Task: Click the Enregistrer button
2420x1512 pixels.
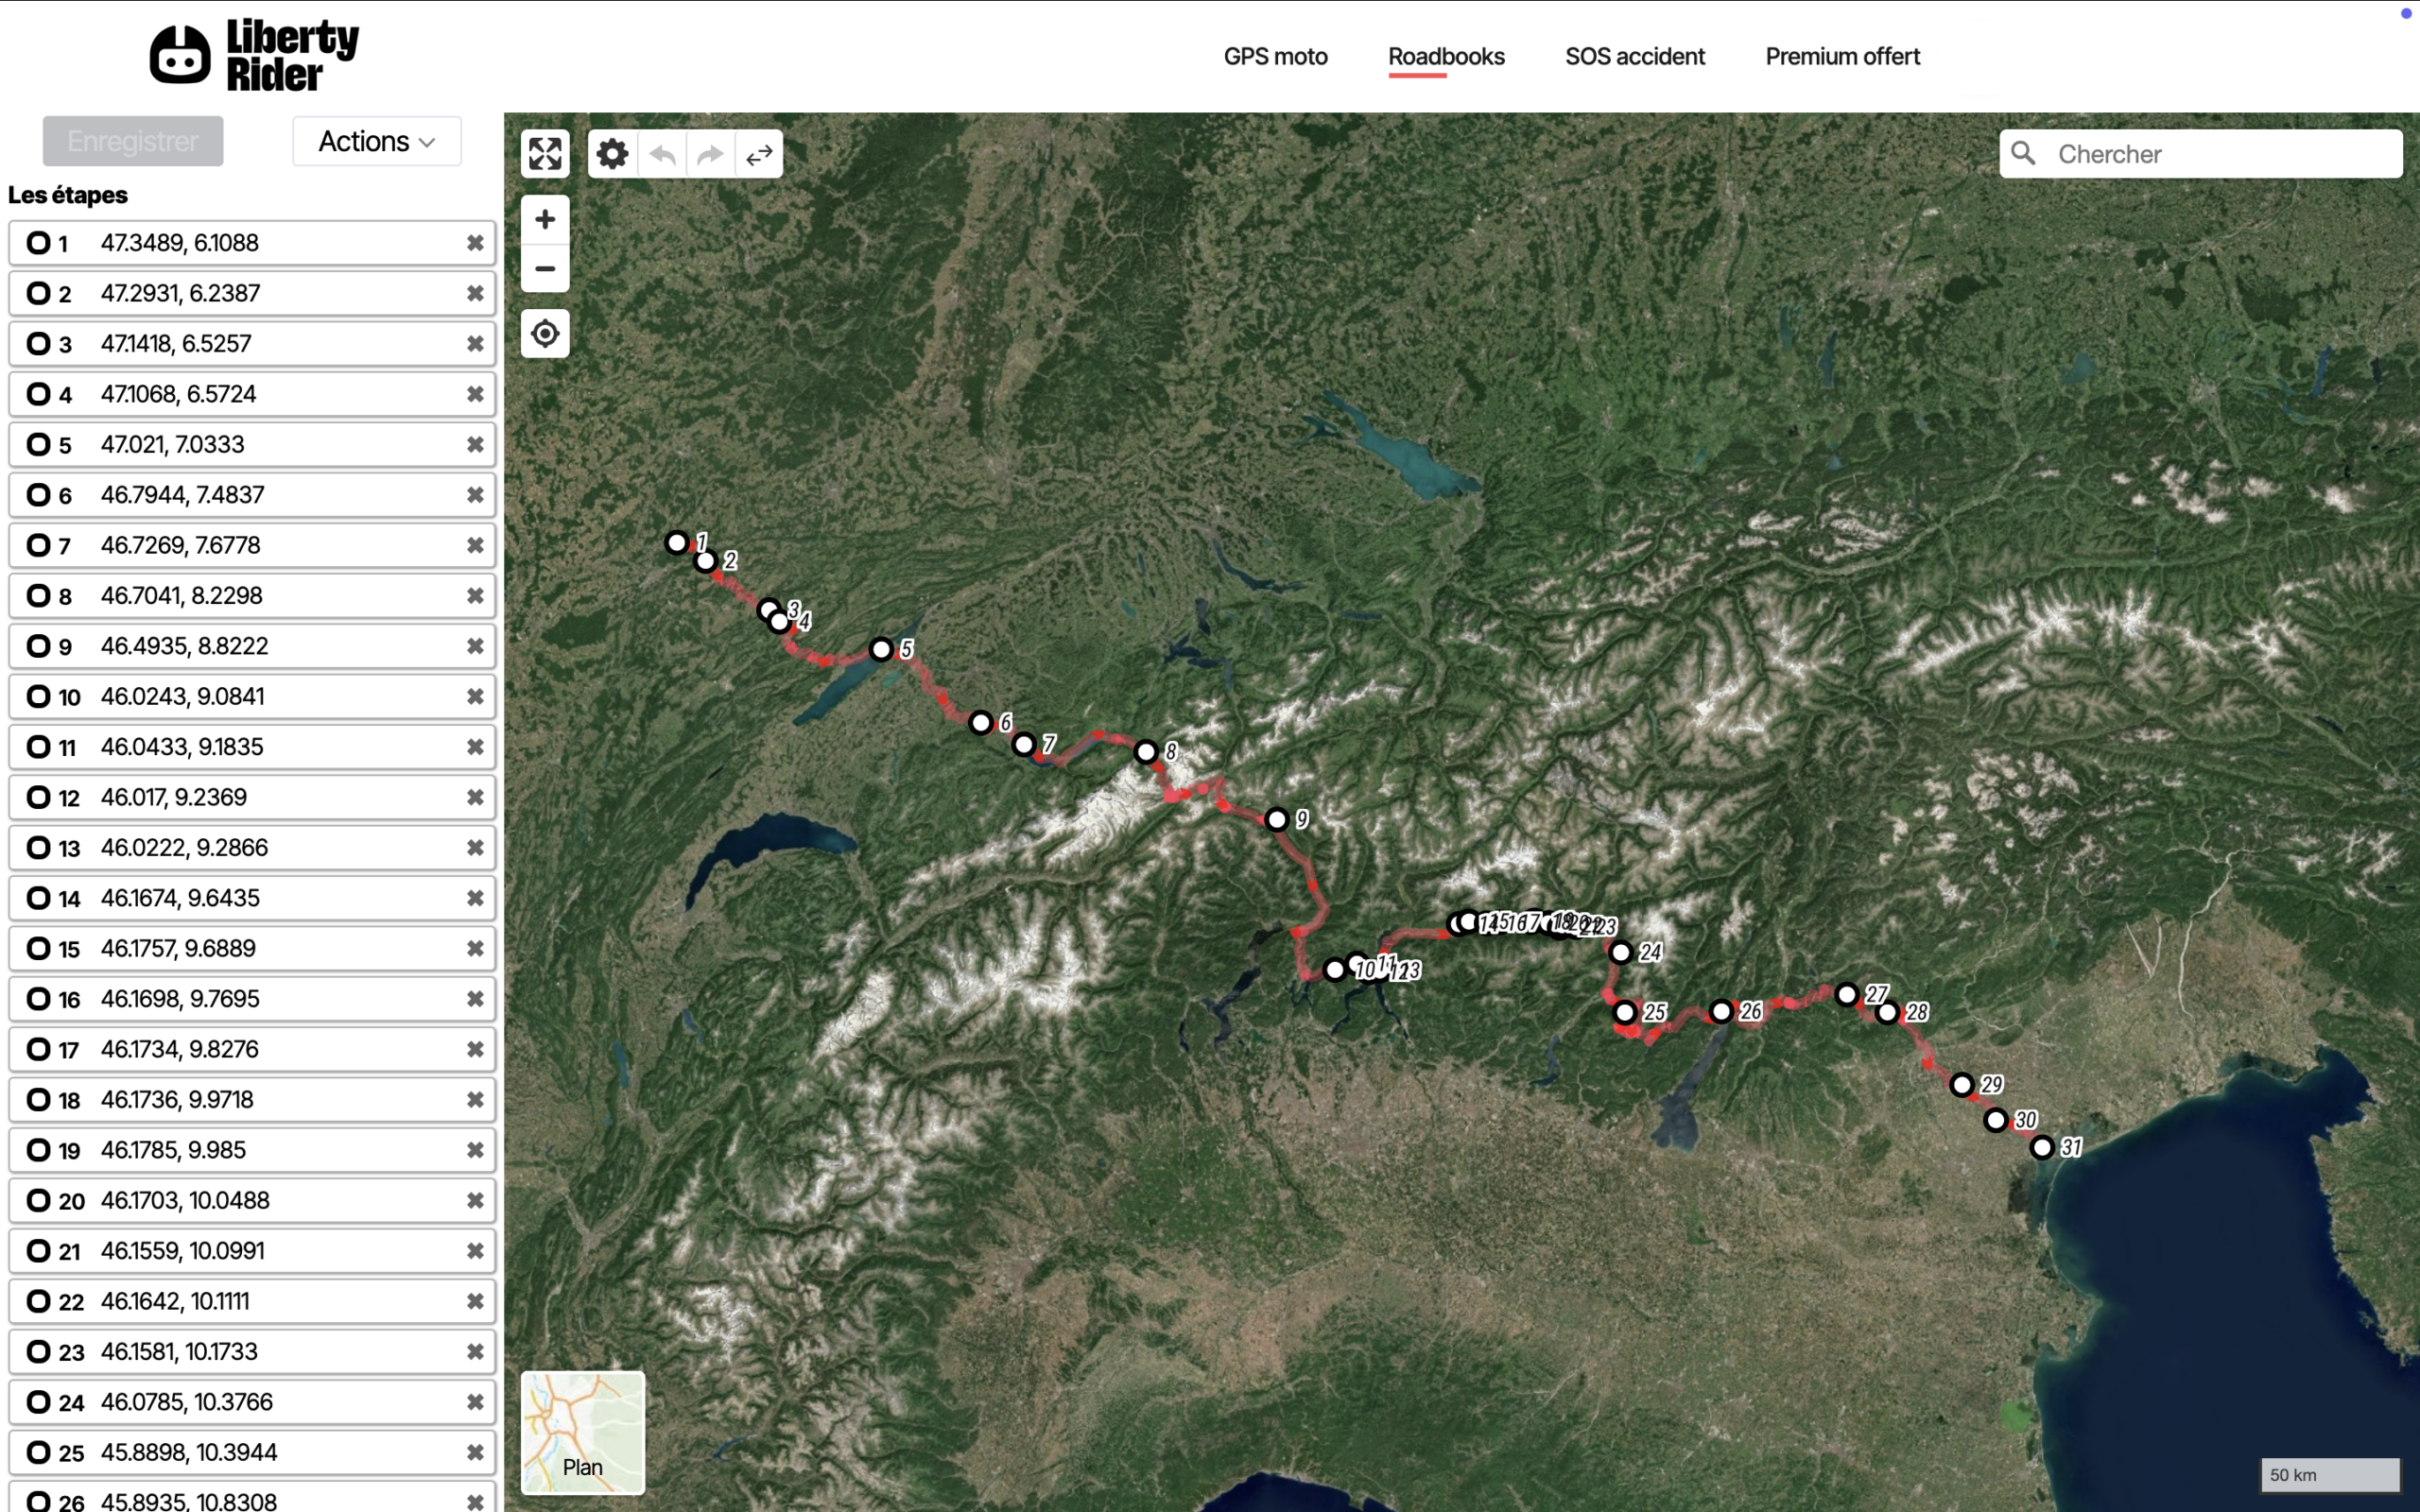Action: tap(133, 141)
